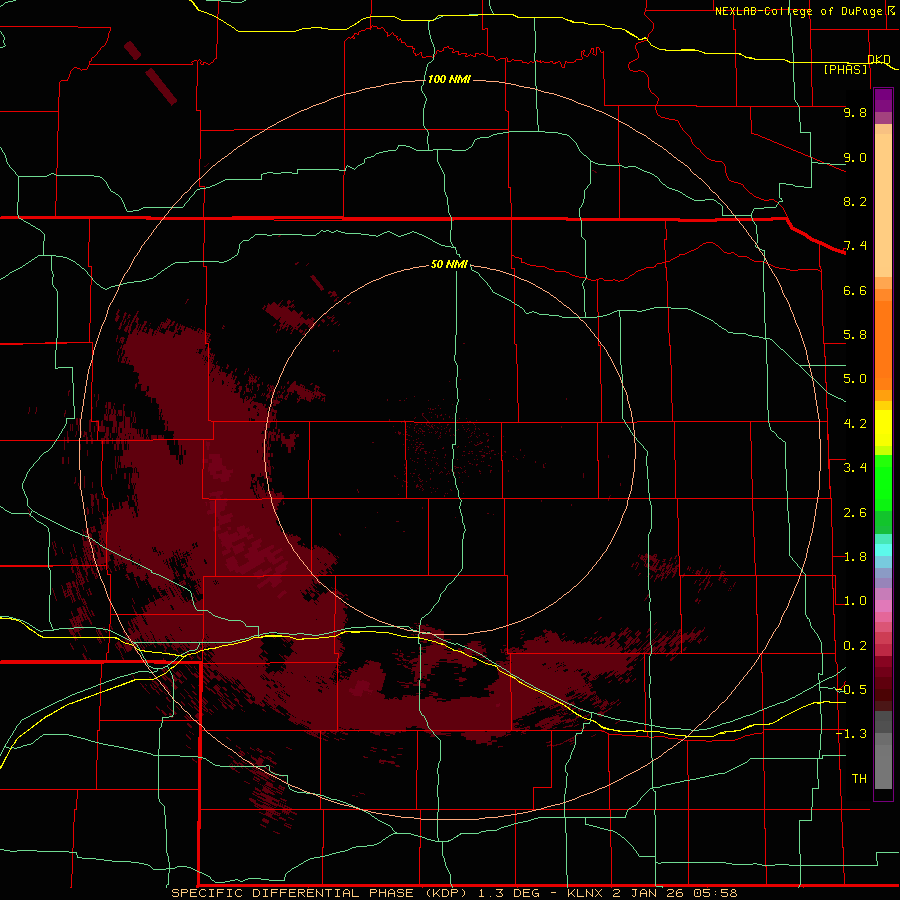This screenshot has height=900, width=900.
Task: Click the 8.2 color scale value
Action: click(855, 201)
